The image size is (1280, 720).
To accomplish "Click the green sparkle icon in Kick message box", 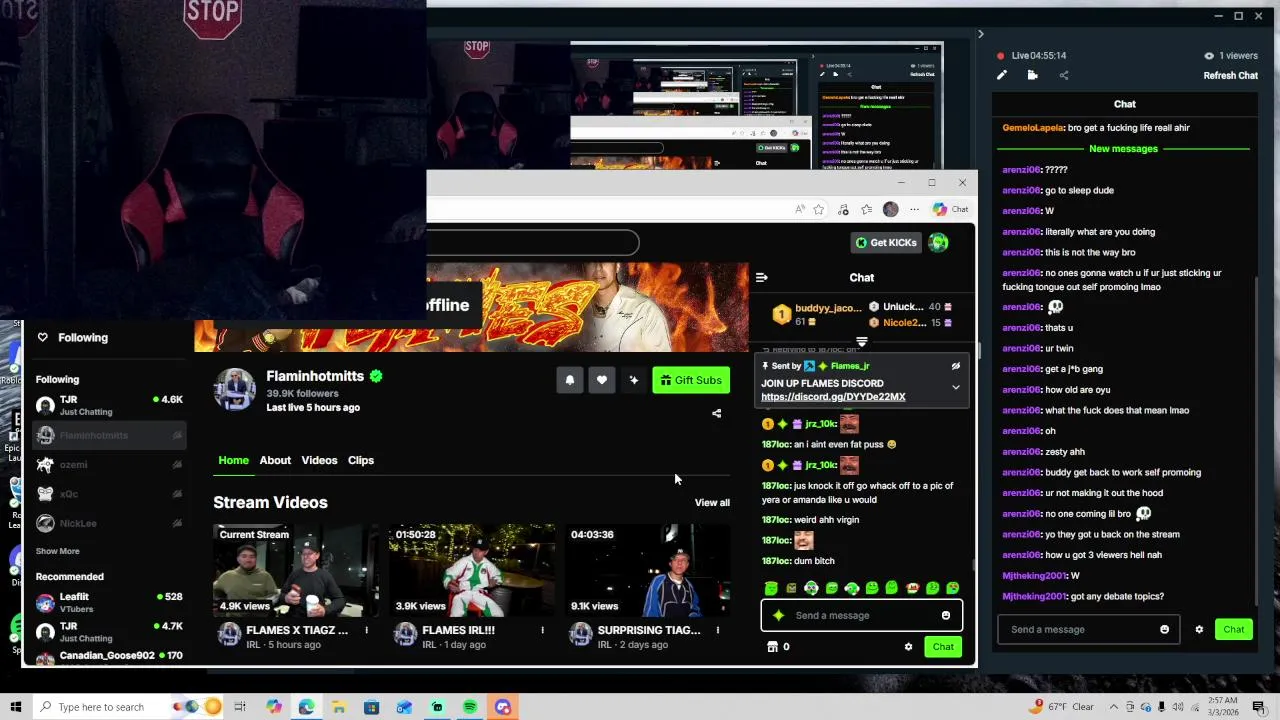I will pyautogui.click(x=778, y=616).
